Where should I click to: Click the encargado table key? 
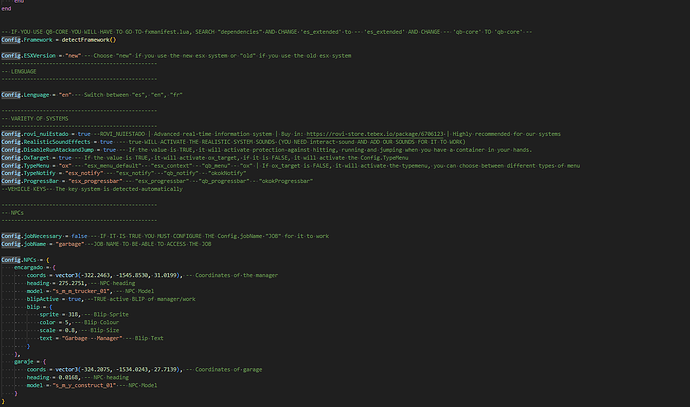click(26, 268)
